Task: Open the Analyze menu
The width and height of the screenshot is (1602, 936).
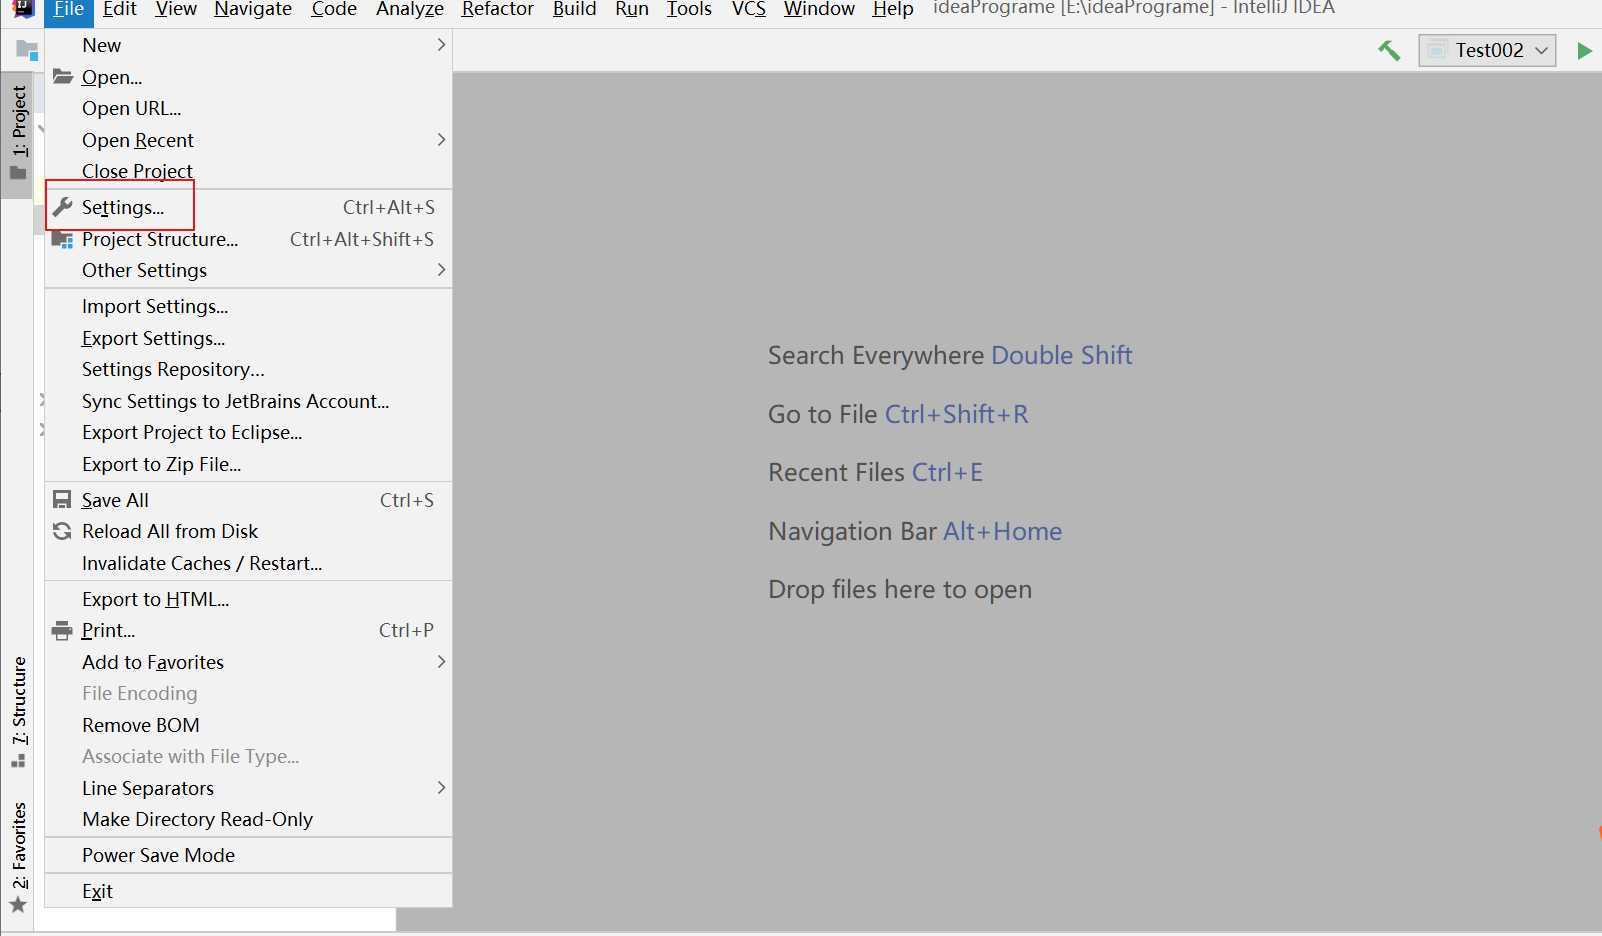Action: [x=410, y=10]
